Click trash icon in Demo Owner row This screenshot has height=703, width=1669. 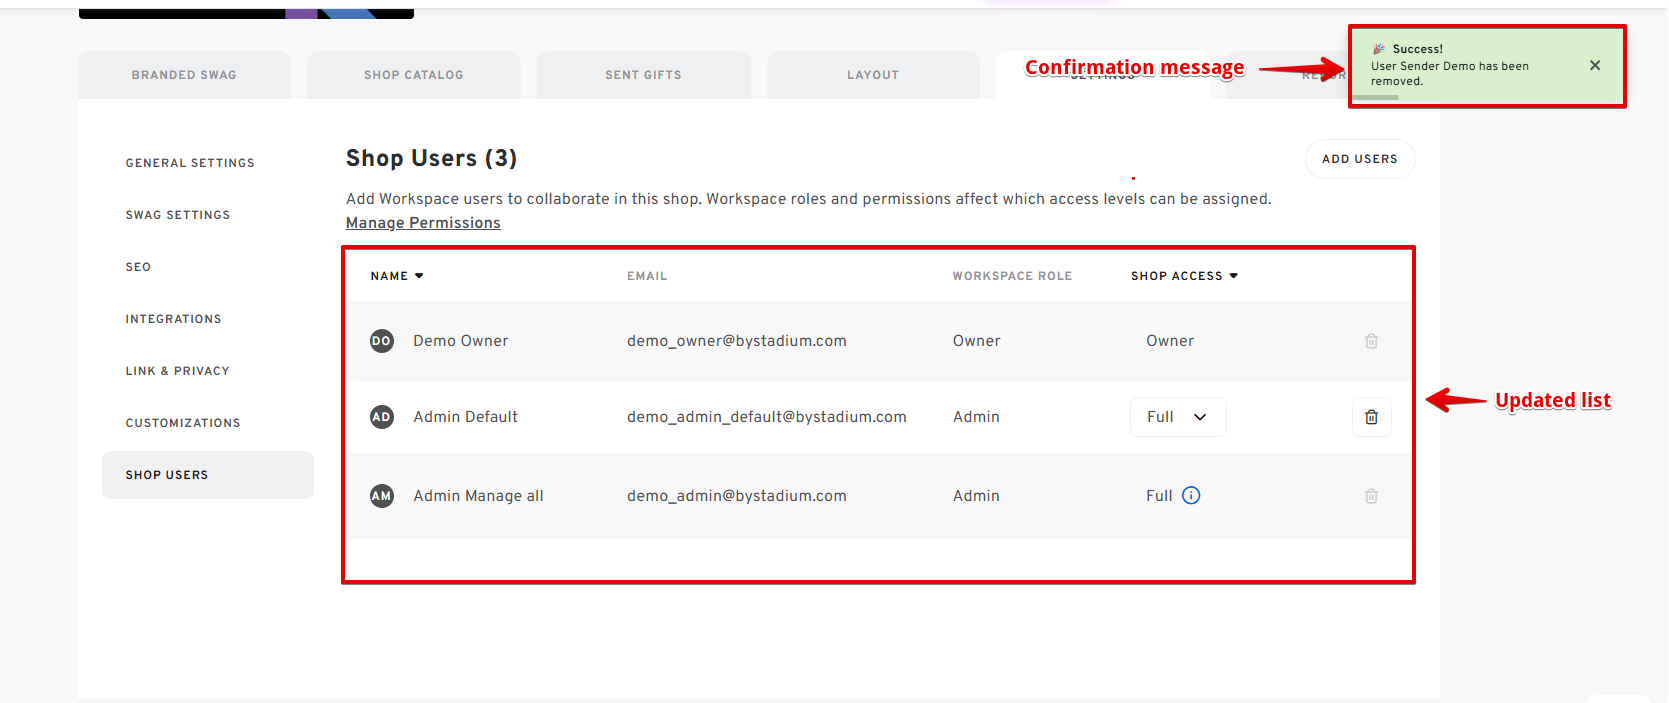pyautogui.click(x=1371, y=341)
